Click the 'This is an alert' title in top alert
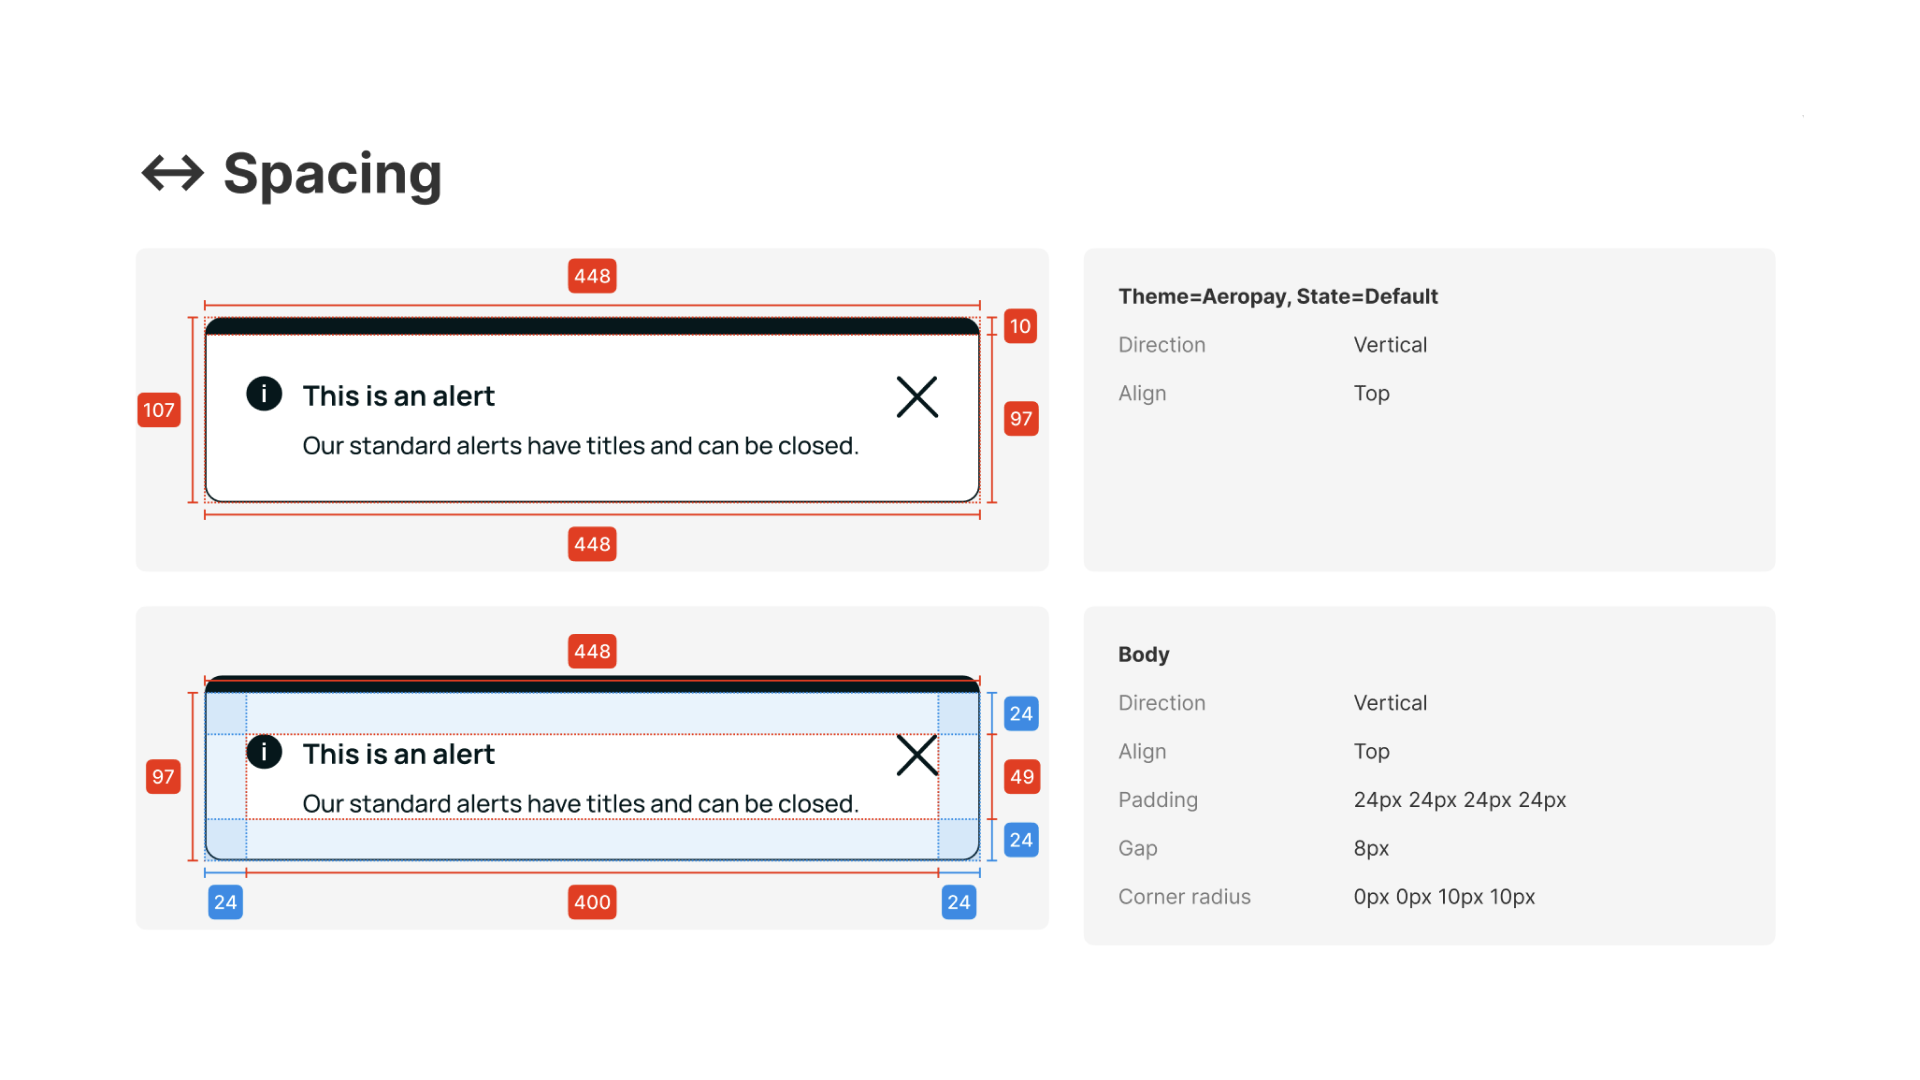1920x1080 pixels. point(398,396)
